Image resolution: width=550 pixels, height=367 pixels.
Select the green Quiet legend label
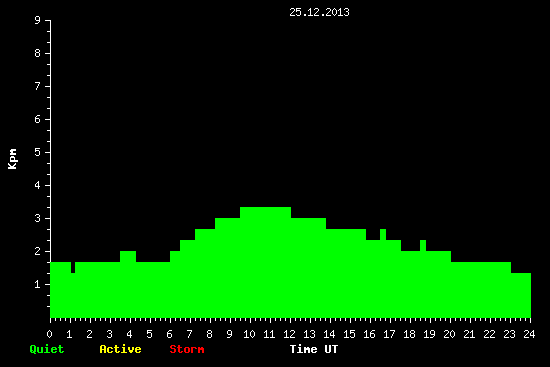coord(47,349)
